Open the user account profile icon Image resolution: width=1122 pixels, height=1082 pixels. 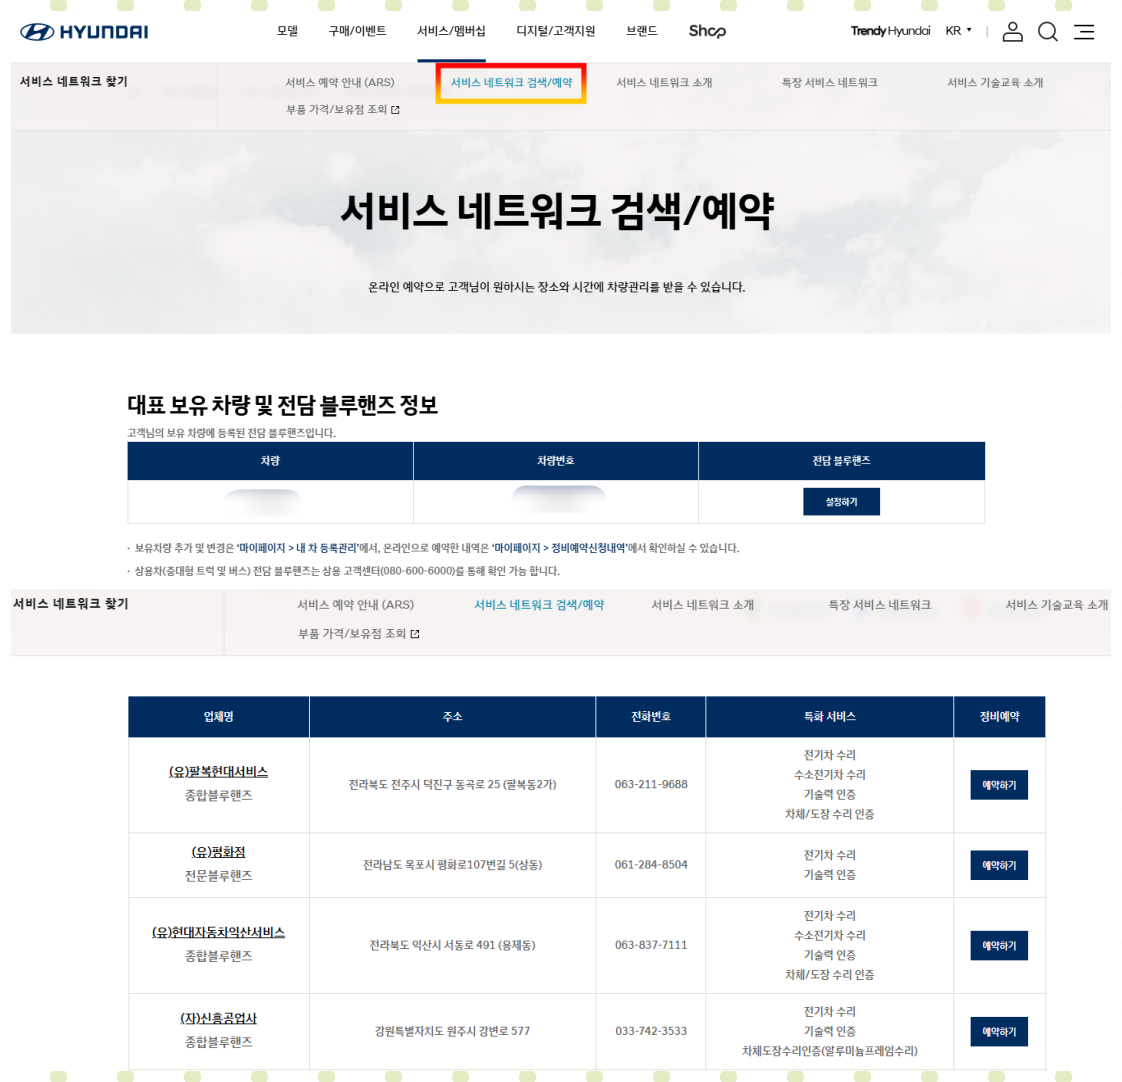coord(1012,31)
